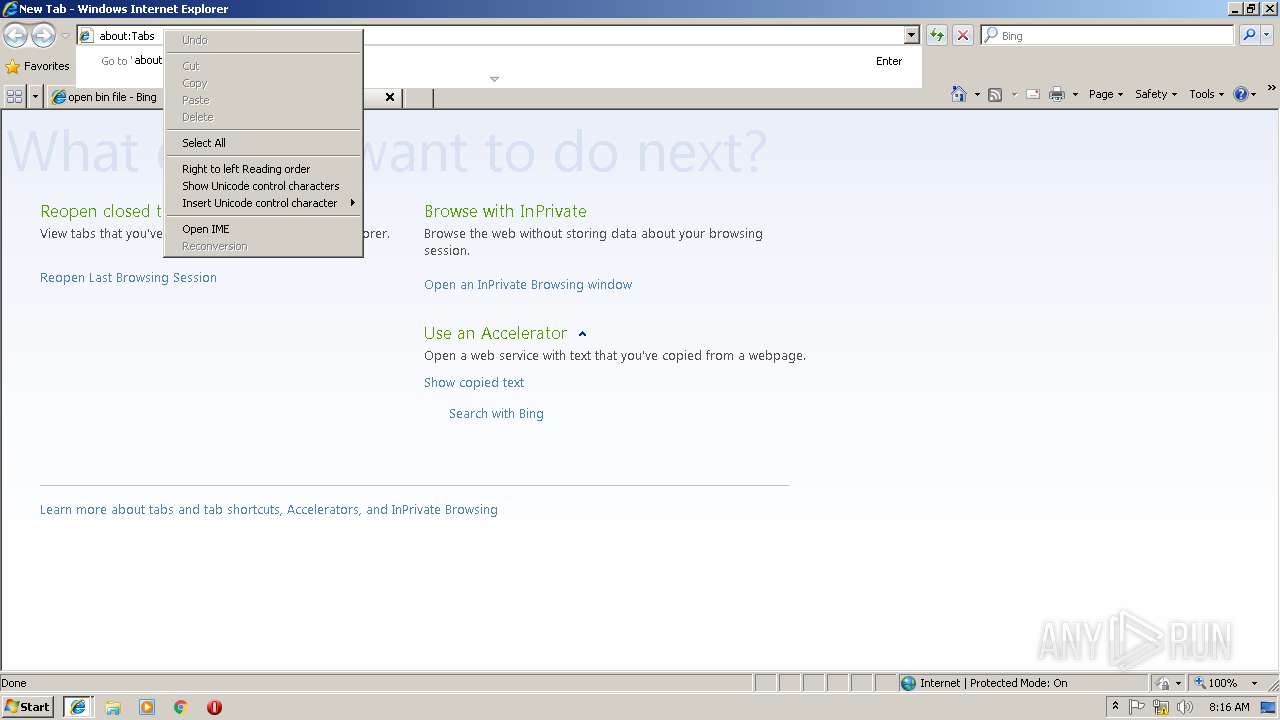Image resolution: width=1280 pixels, height=720 pixels.
Task: Click the network status tray icon
Action: click(1161, 707)
